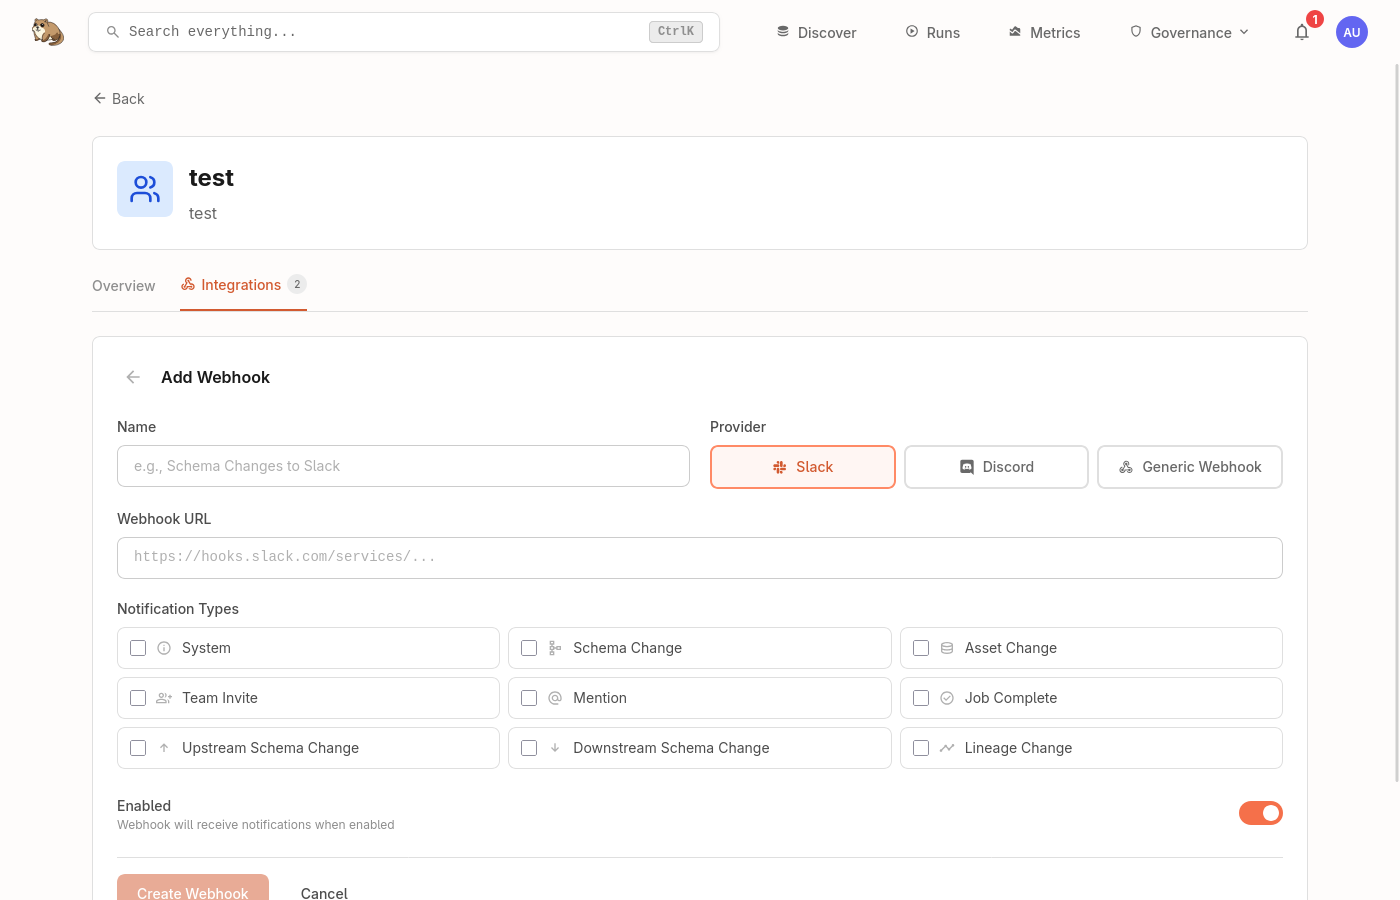This screenshot has height=900, width=1400.
Task: Cancel the webhook creation
Action: click(x=324, y=893)
